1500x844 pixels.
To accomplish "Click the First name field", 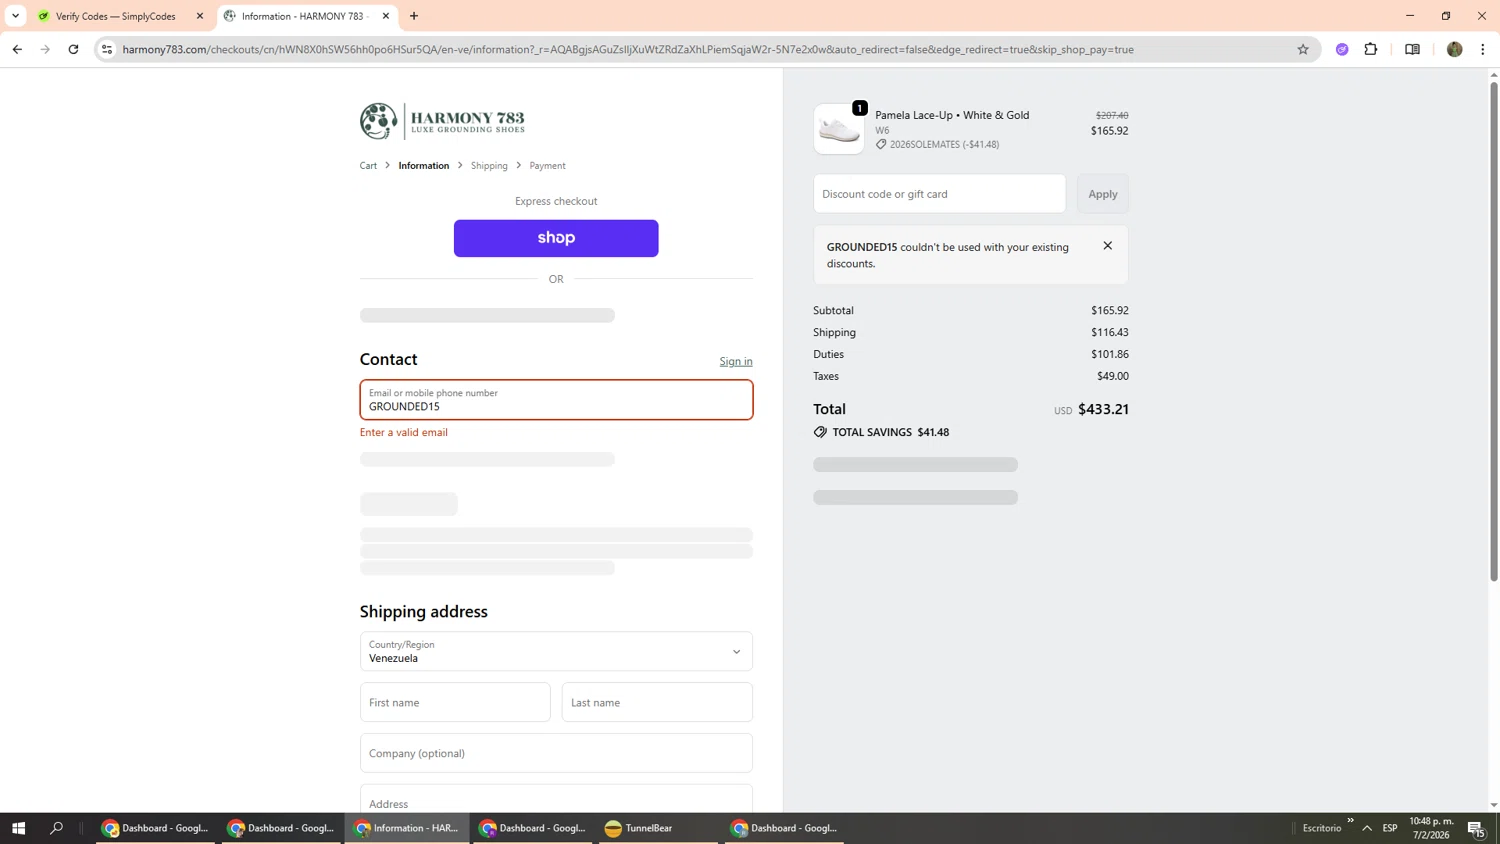I will (x=455, y=702).
